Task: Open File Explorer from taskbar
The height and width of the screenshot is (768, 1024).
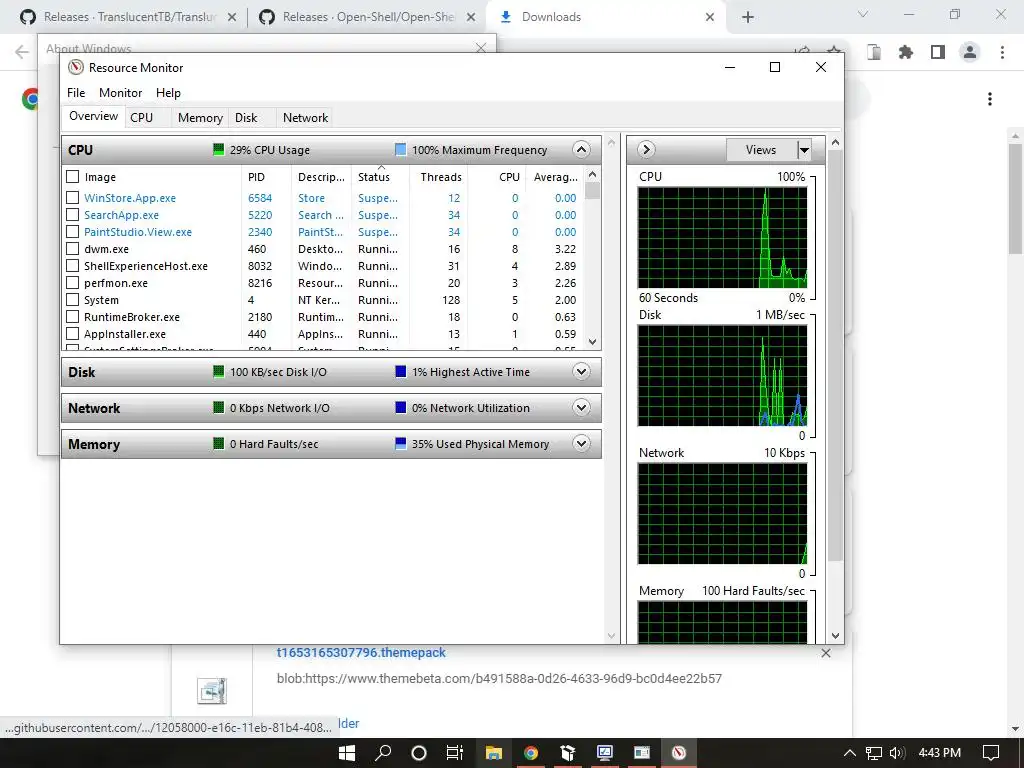Action: (494, 752)
